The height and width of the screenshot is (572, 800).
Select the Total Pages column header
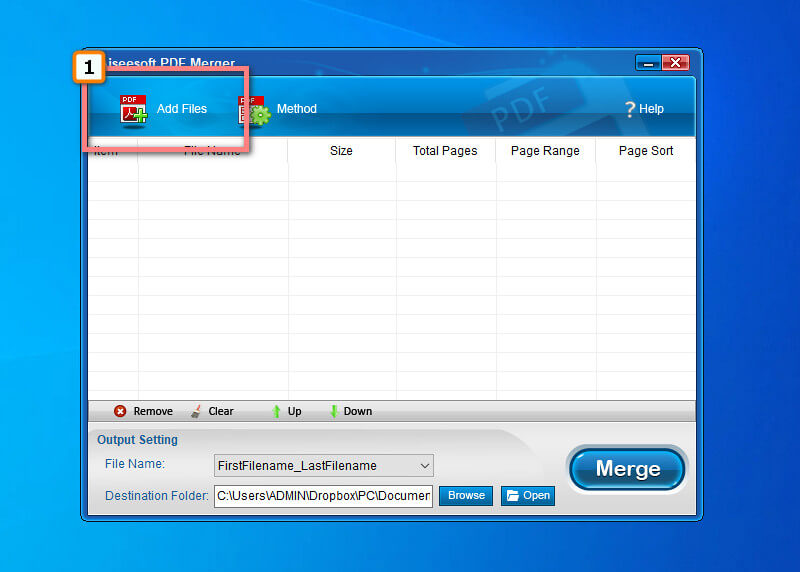445,151
